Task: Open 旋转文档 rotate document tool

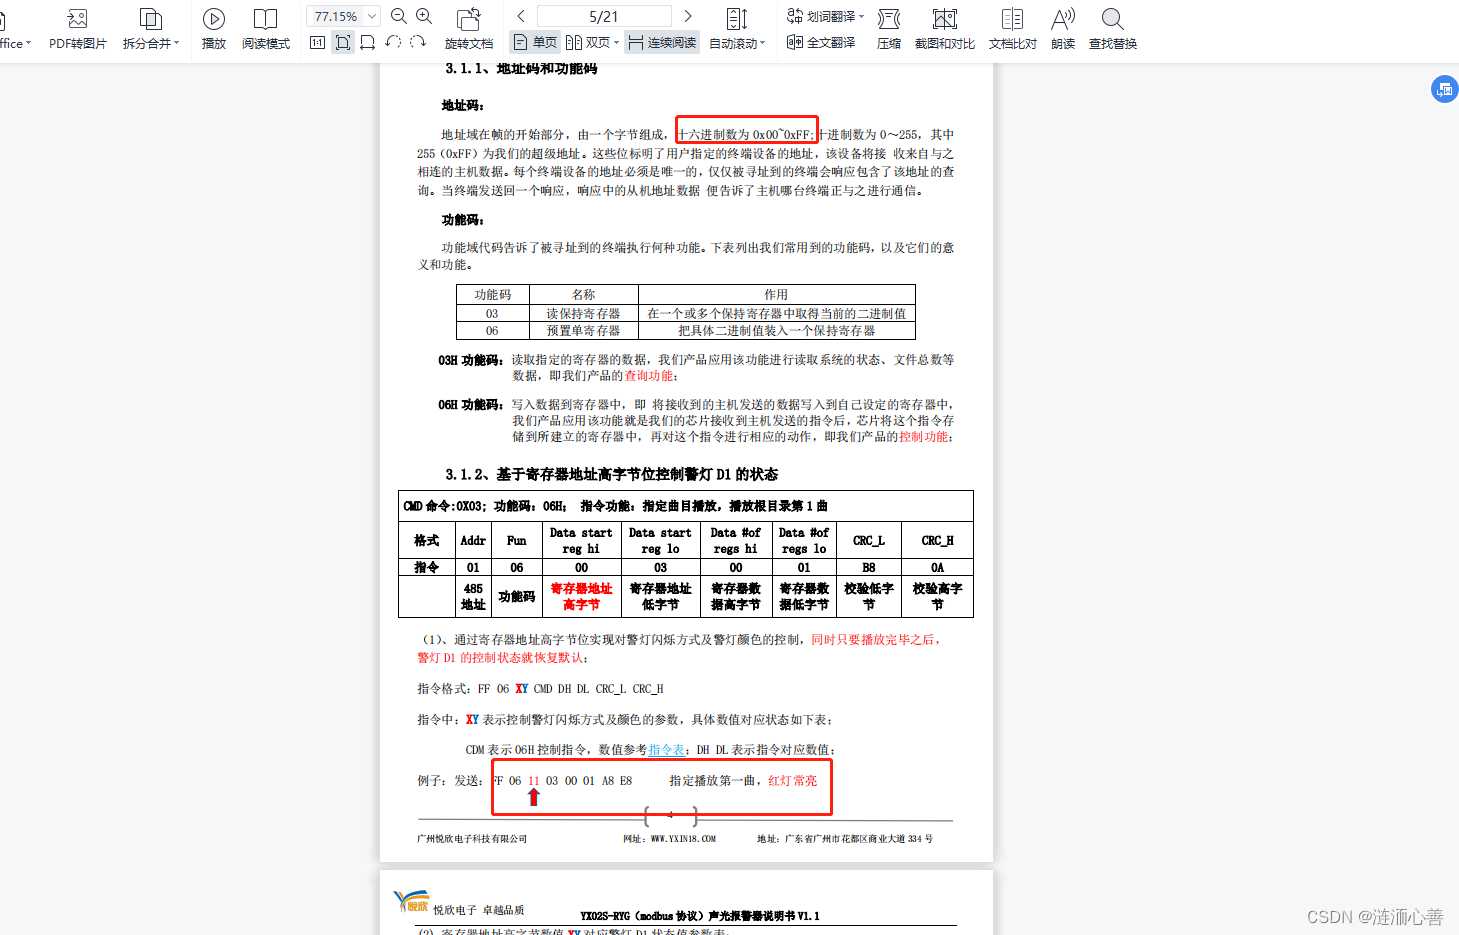Action: click(469, 29)
